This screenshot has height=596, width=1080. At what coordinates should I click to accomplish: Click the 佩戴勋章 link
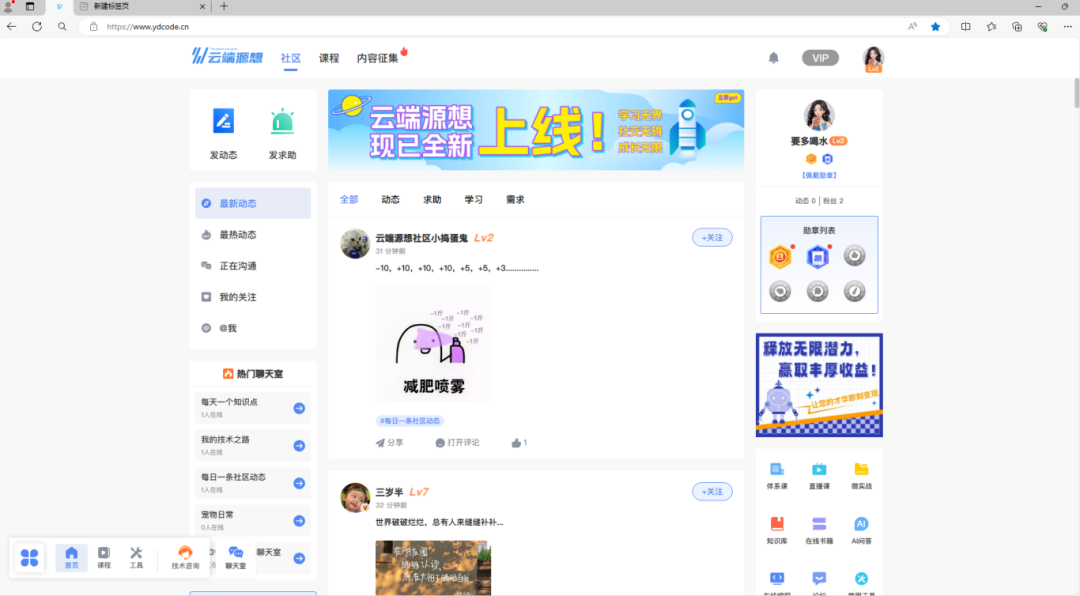coord(819,175)
